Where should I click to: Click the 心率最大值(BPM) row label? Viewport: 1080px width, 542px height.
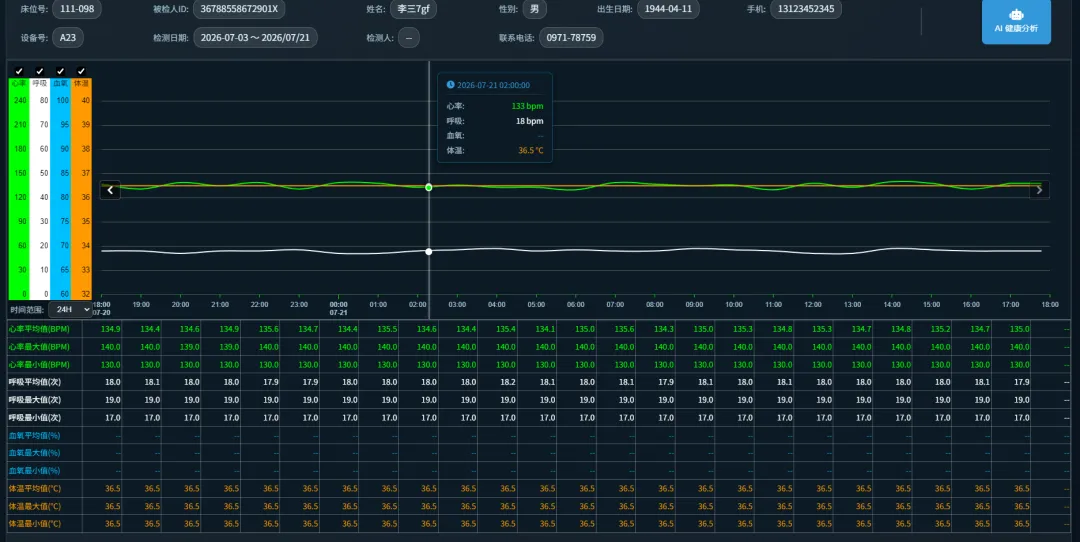pos(39,347)
